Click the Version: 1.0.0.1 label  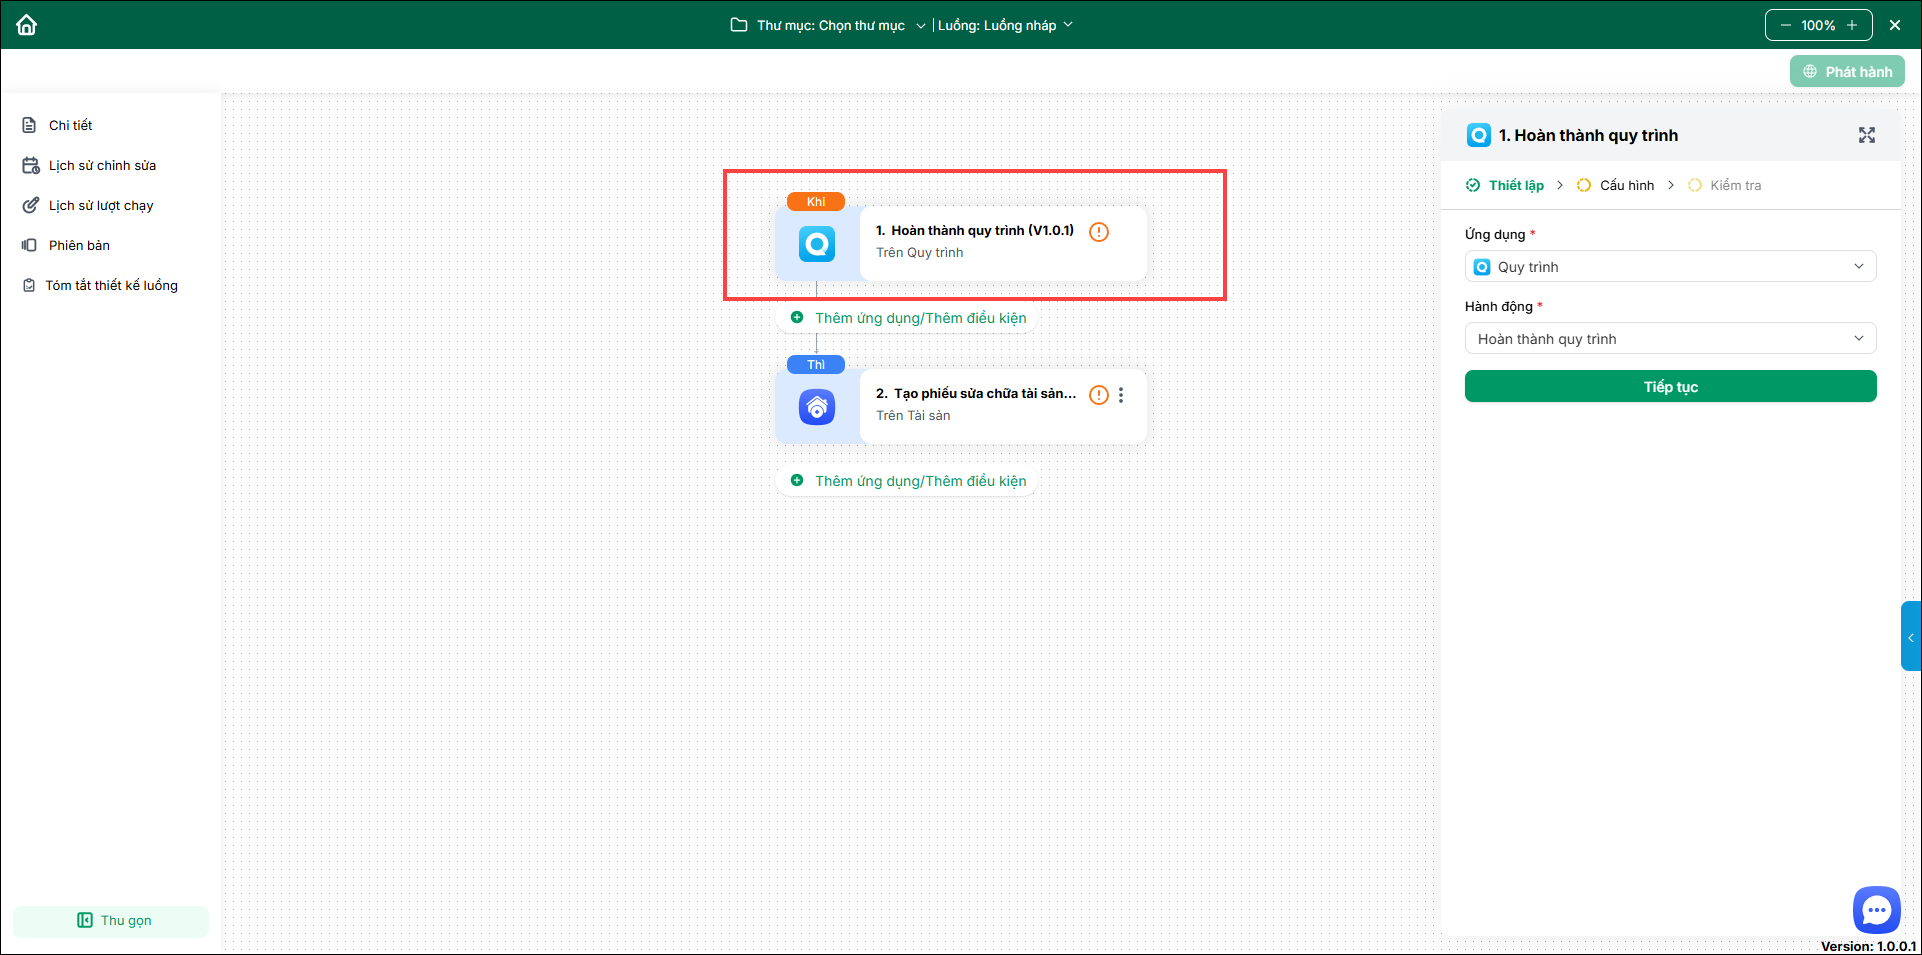(x=1868, y=946)
